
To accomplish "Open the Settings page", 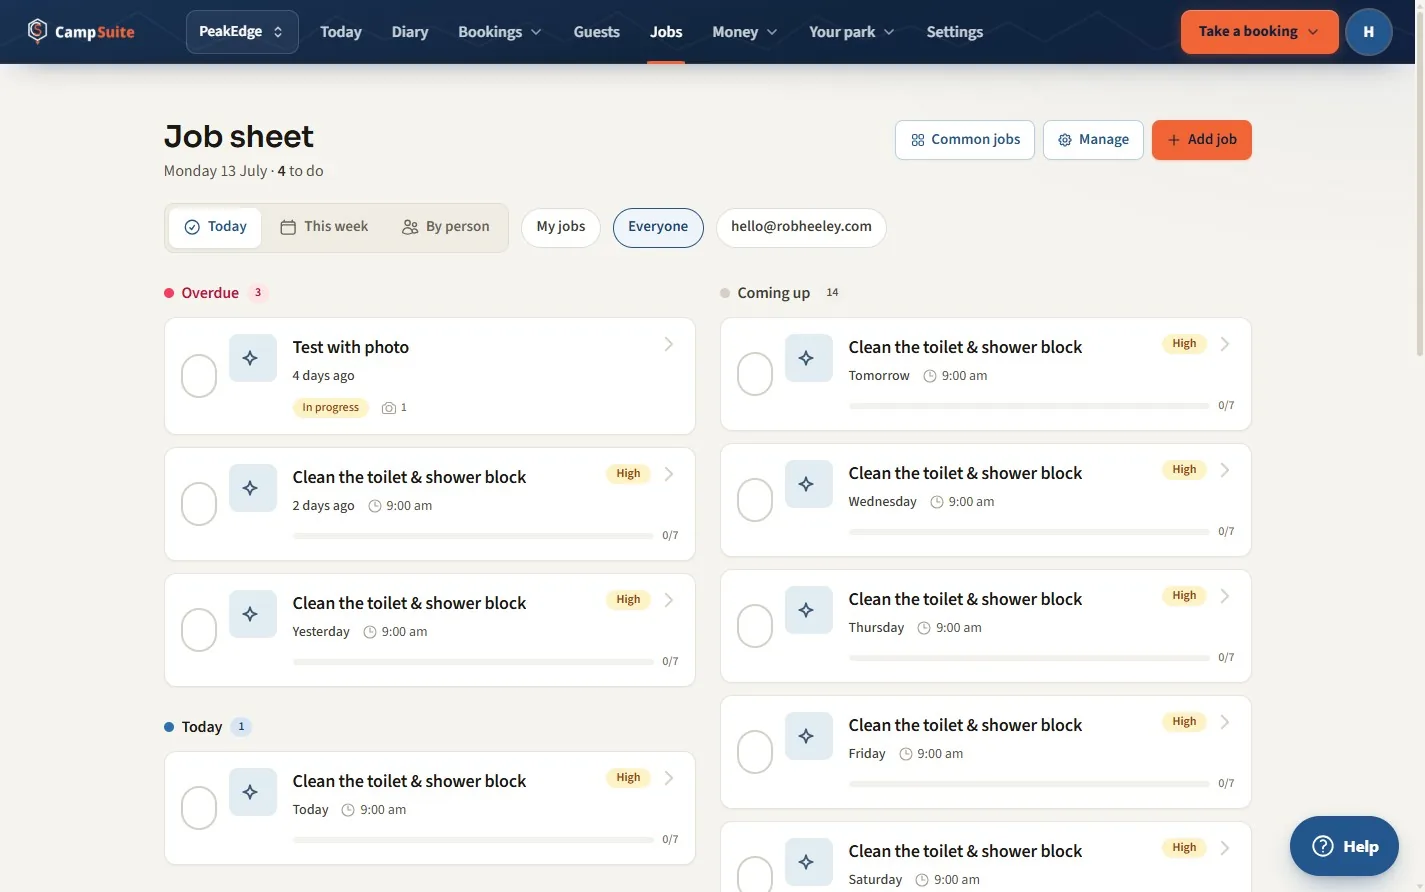I will pyautogui.click(x=954, y=32).
